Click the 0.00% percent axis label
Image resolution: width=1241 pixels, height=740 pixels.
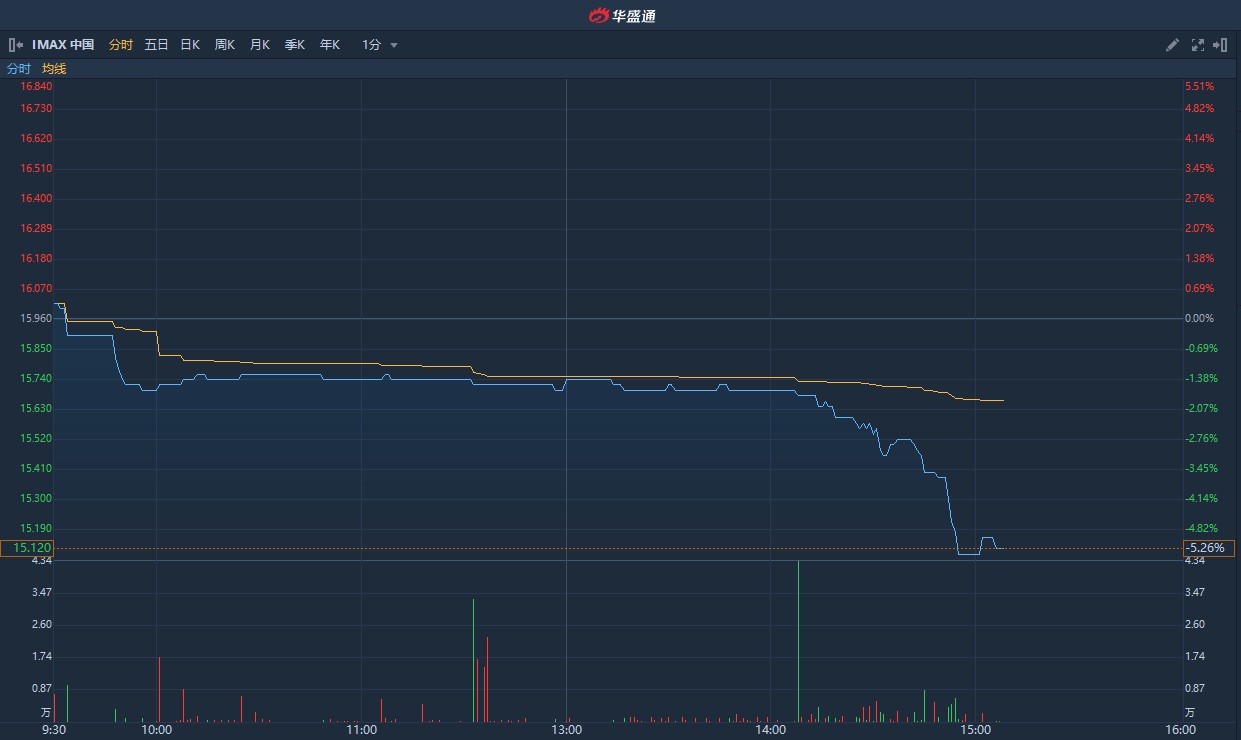[1199, 318]
